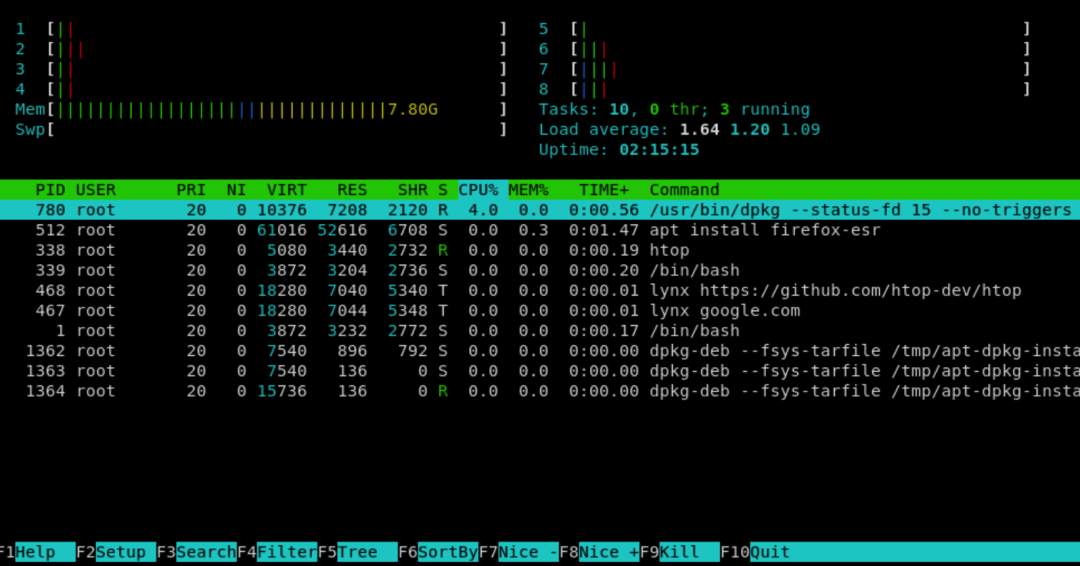Sort by the MEM% column header
Image resolution: width=1080 pixels, height=566 pixels.
point(528,190)
